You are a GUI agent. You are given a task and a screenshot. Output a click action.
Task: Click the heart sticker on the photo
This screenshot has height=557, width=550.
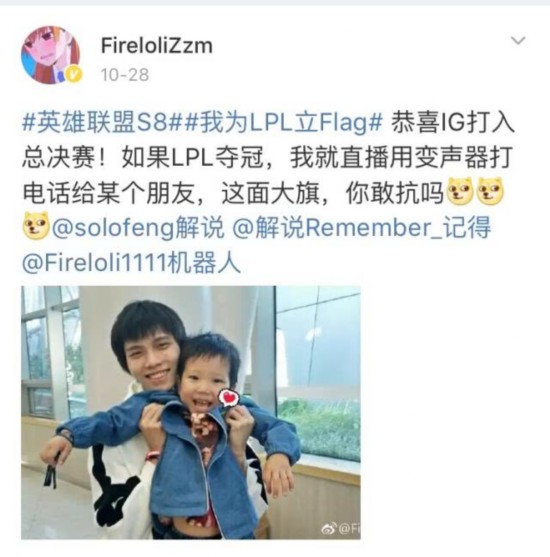pyautogui.click(x=227, y=397)
